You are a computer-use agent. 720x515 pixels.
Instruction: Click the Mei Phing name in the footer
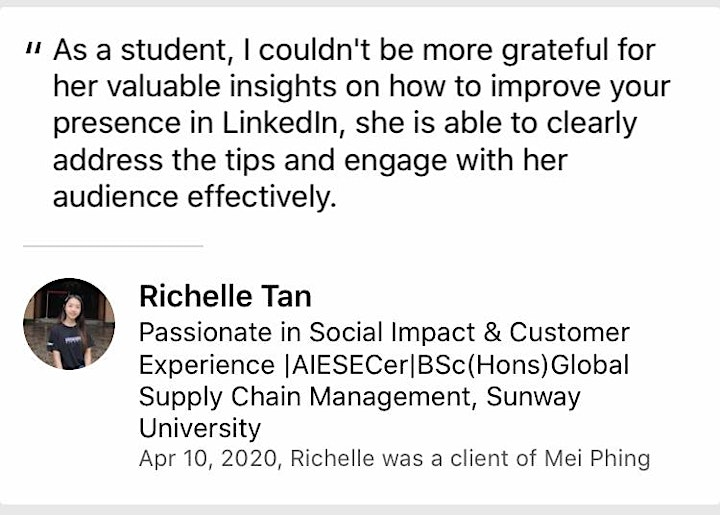[x=597, y=459]
